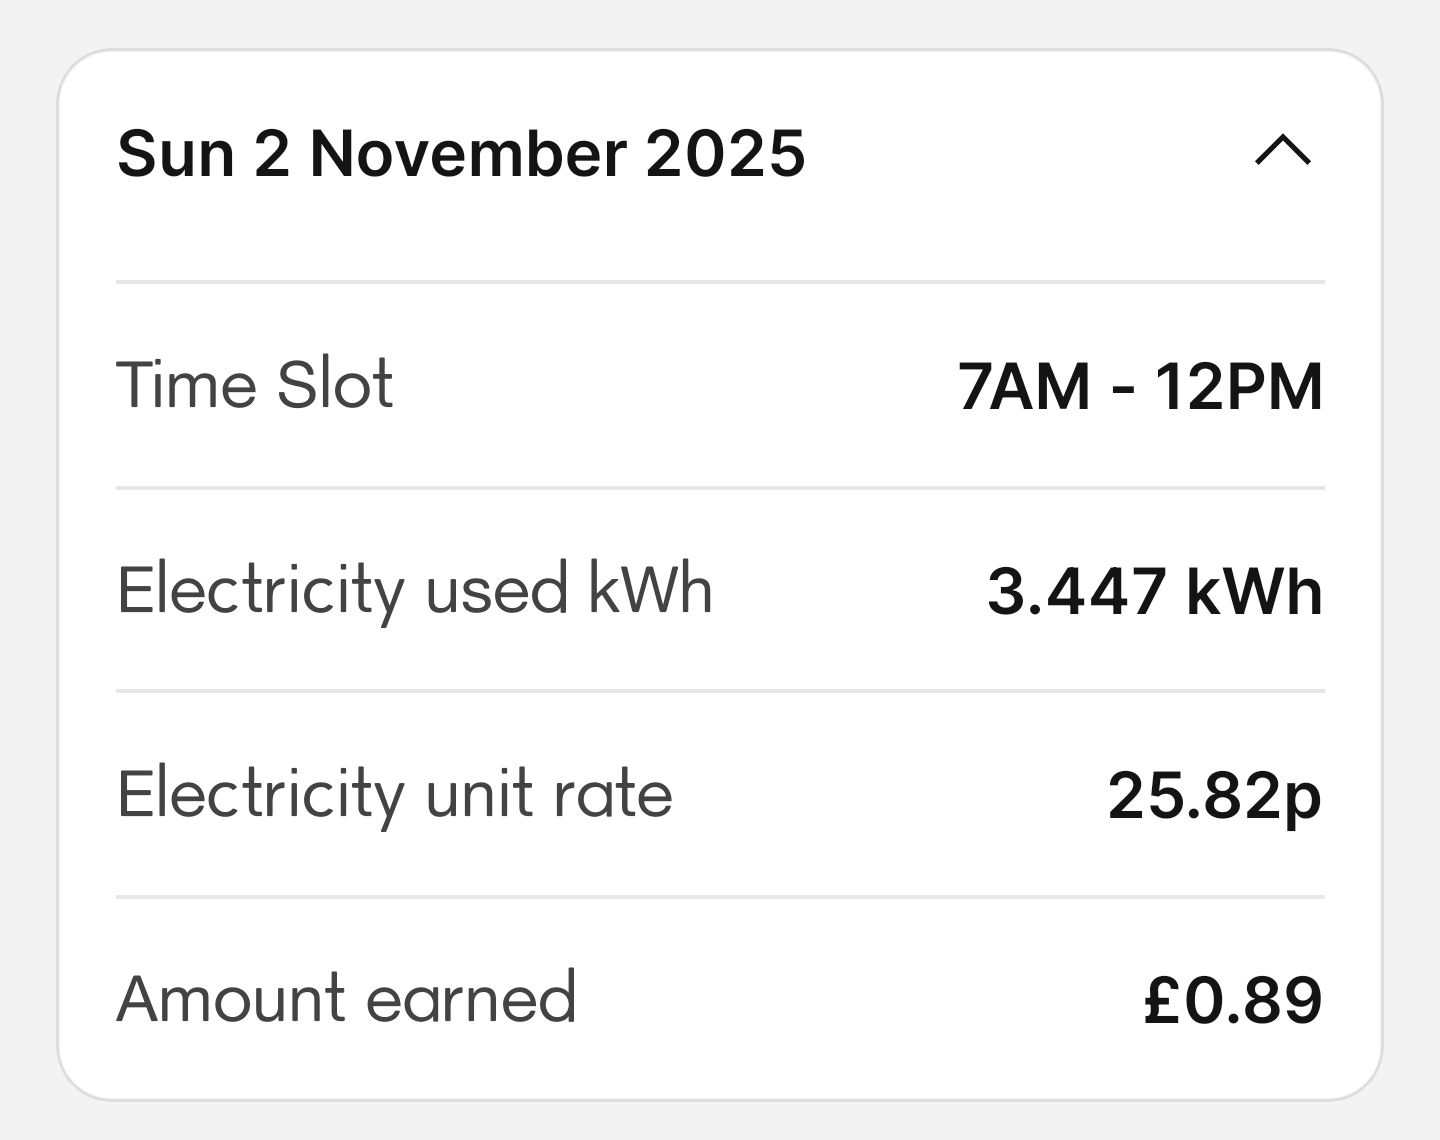Click the year 2025 in the heading

pyautogui.click(x=725, y=154)
